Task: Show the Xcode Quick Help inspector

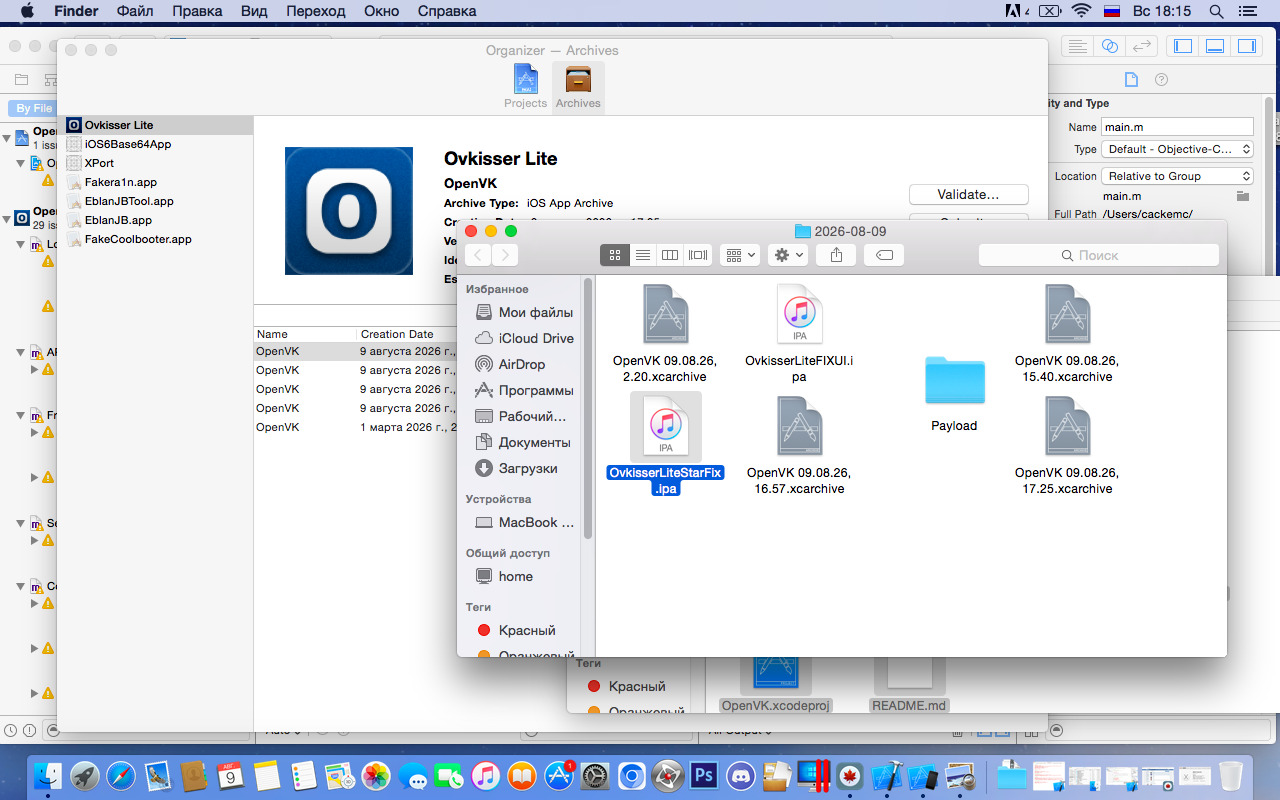Action: (1161, 80)
